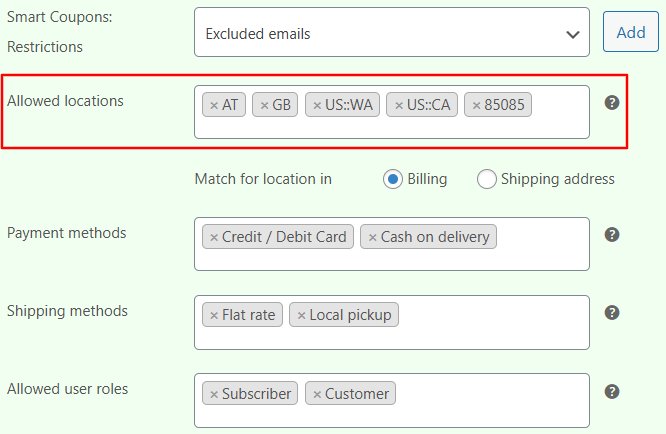Open the Excluded emails restrictions dropdown
Screen dimensions: 666x434
392,32
